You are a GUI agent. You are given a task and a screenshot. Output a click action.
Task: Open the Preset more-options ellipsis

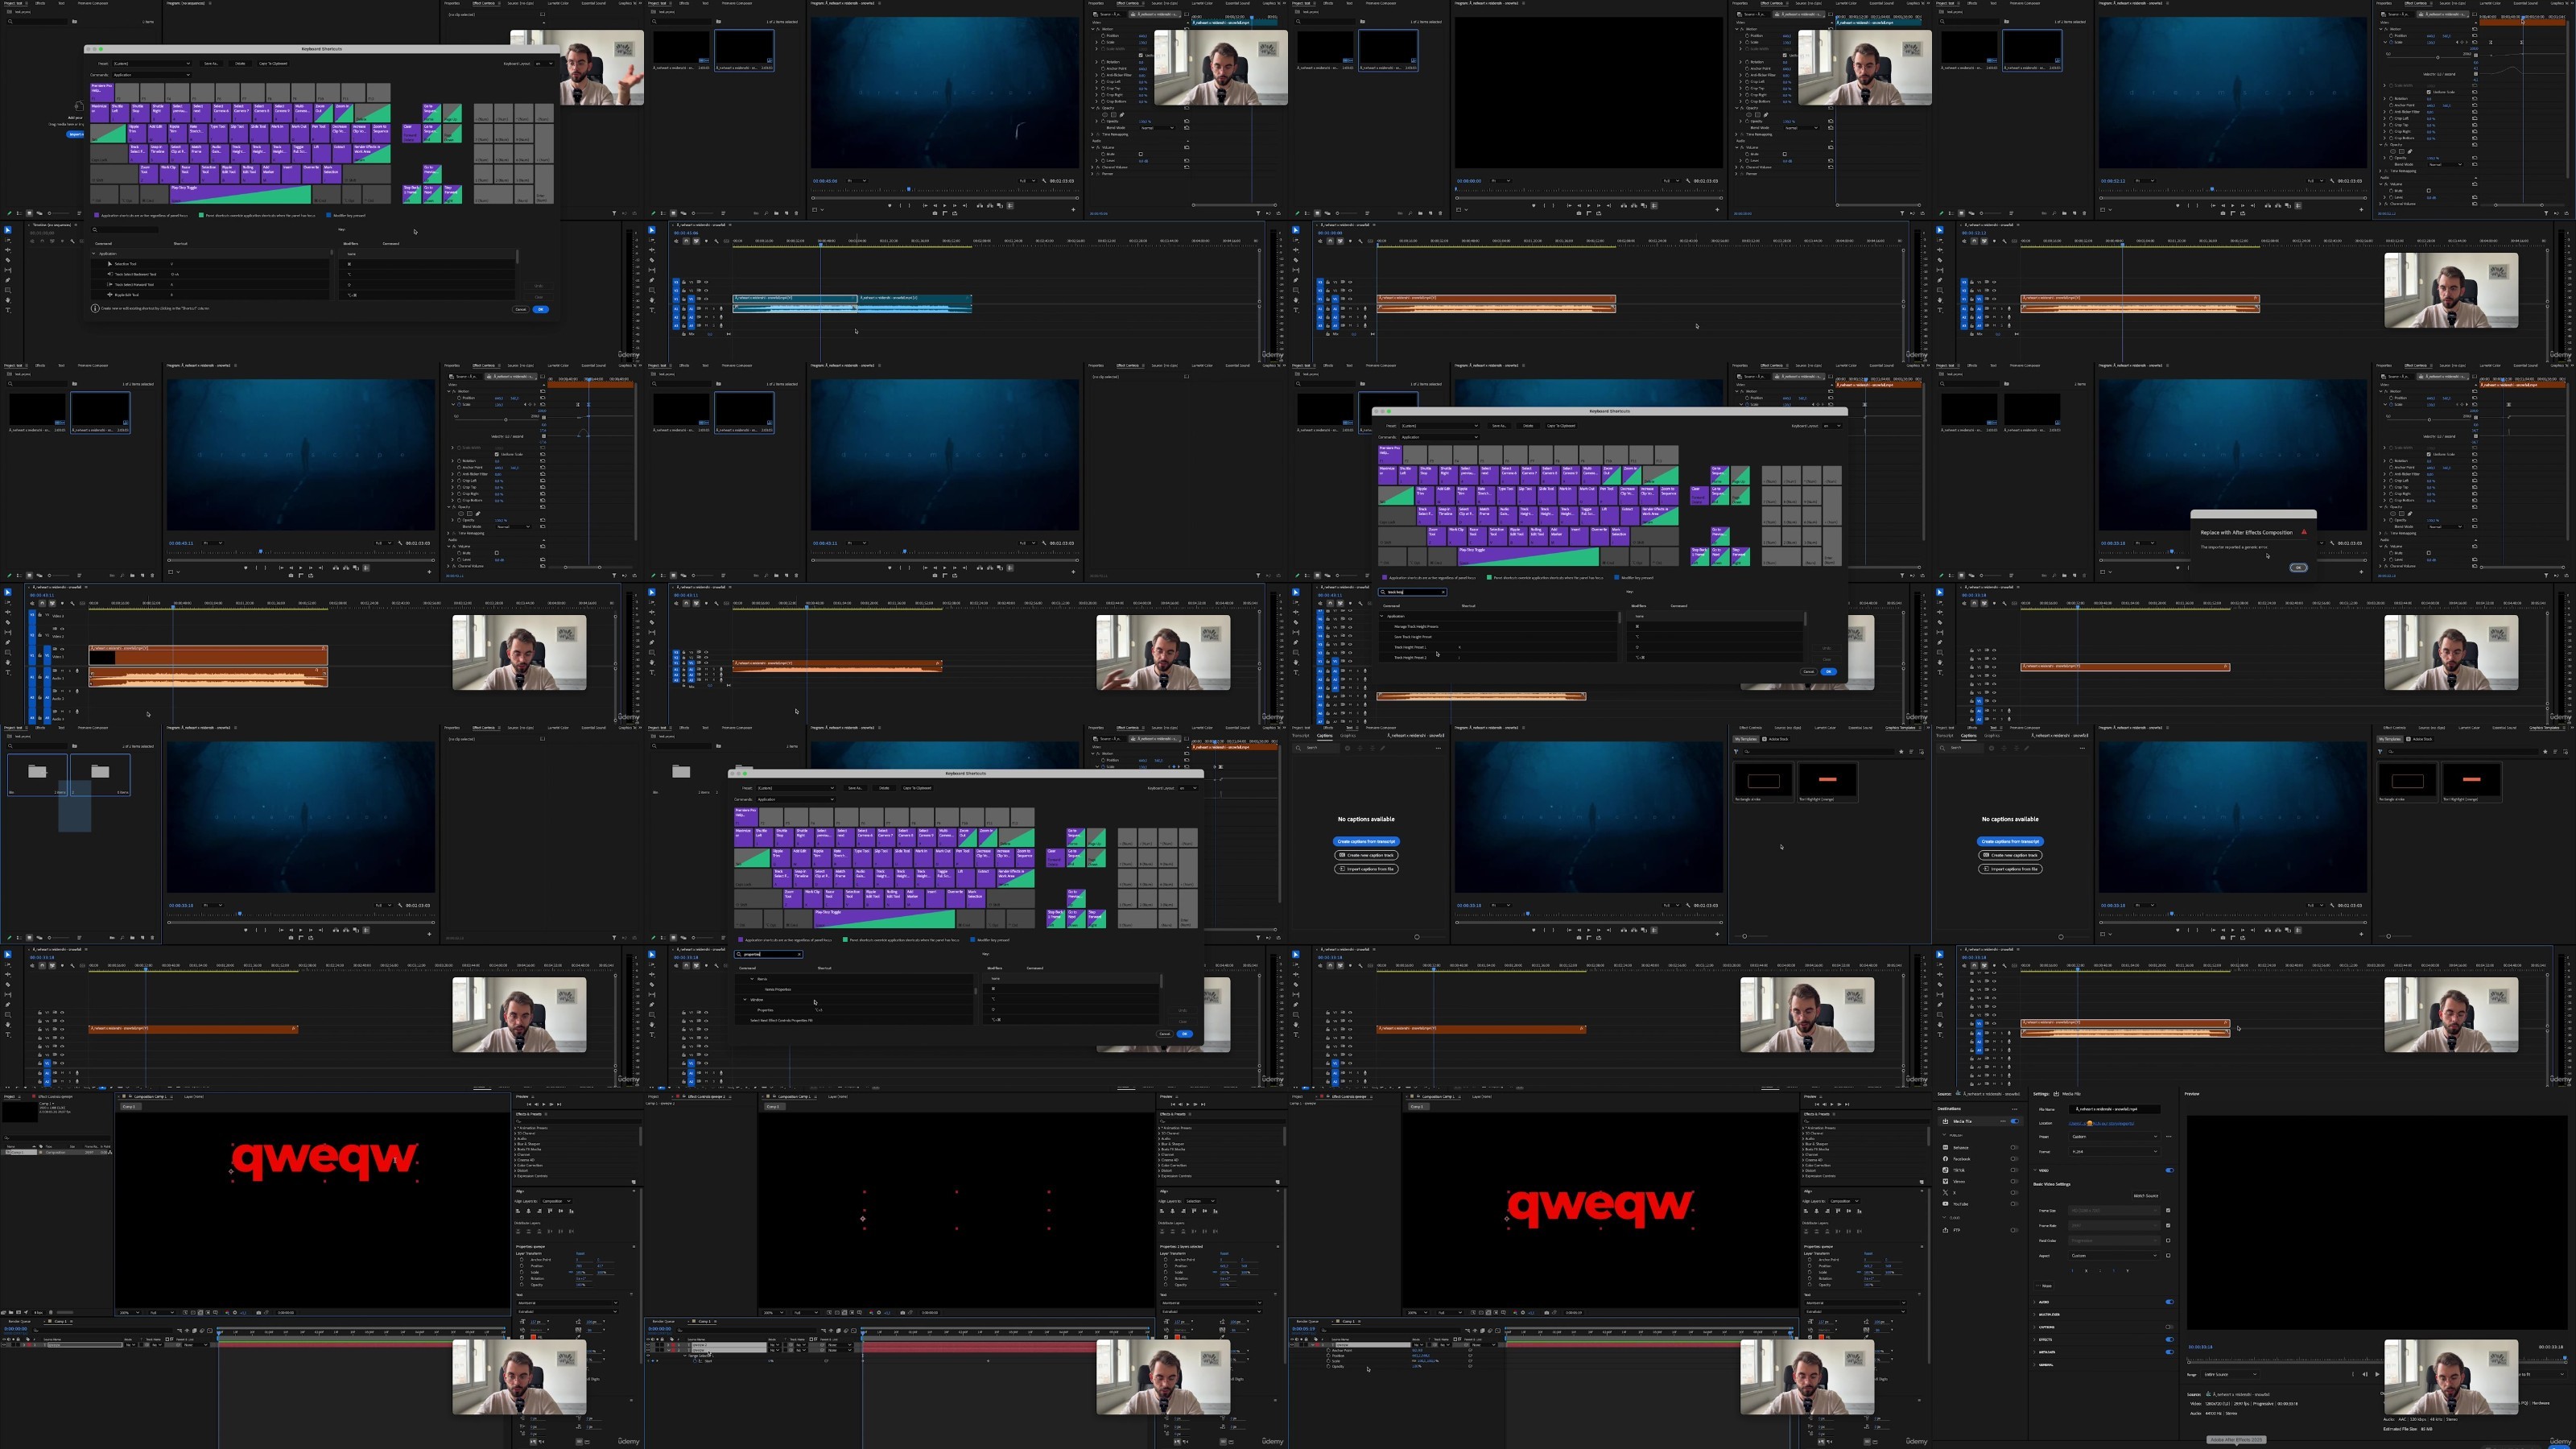pyautogui.click(x=2169, y=1137)
